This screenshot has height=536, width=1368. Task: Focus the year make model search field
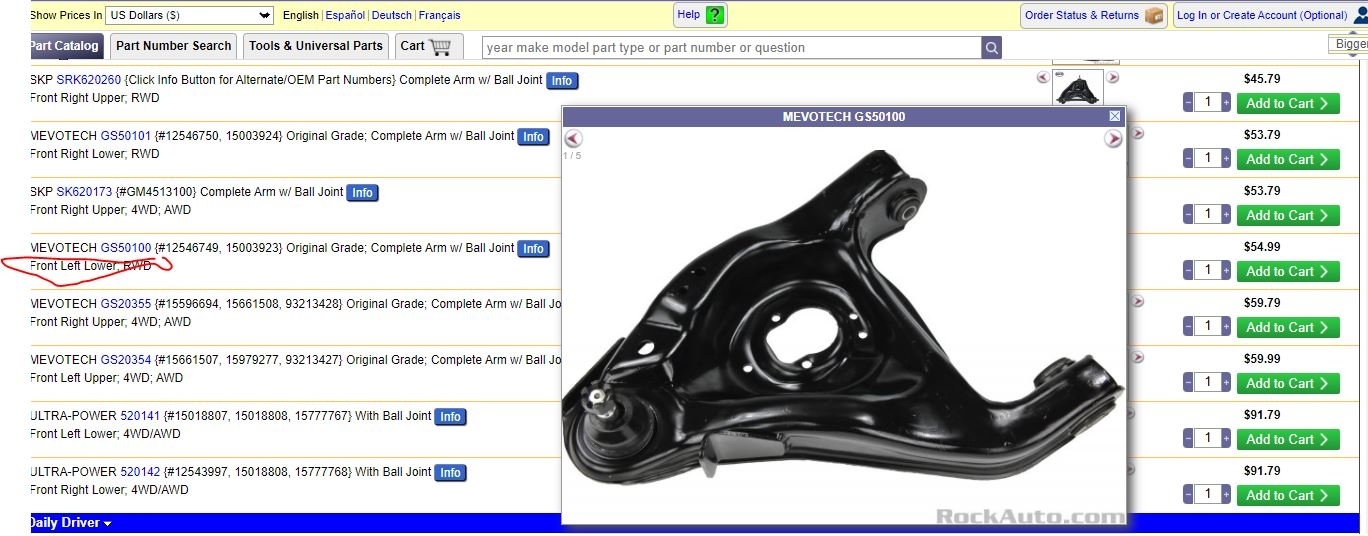[731, 47]
